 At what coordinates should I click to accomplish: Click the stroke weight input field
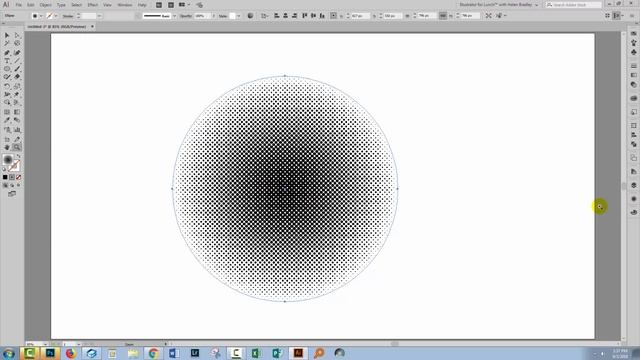pos(89,16)
